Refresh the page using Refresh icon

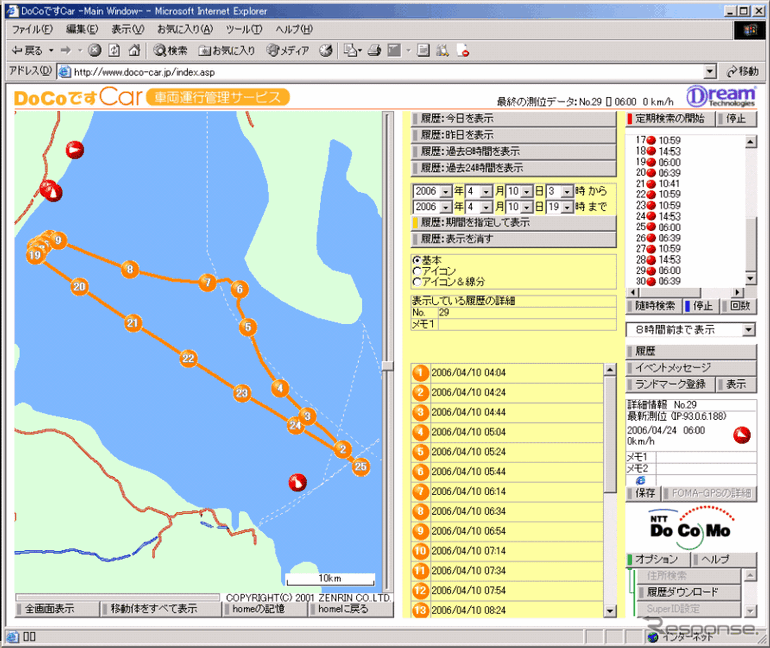pos(114,50)
